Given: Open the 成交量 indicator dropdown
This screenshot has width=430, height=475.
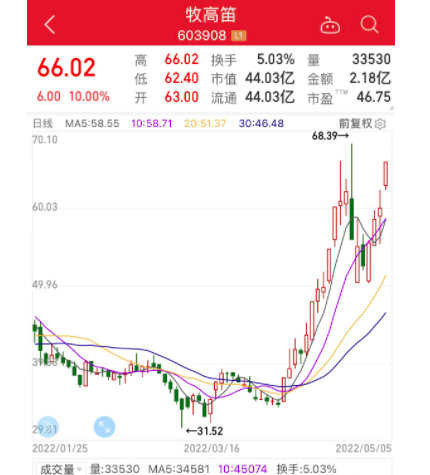Looking at the screenshot, I should 60,469.
